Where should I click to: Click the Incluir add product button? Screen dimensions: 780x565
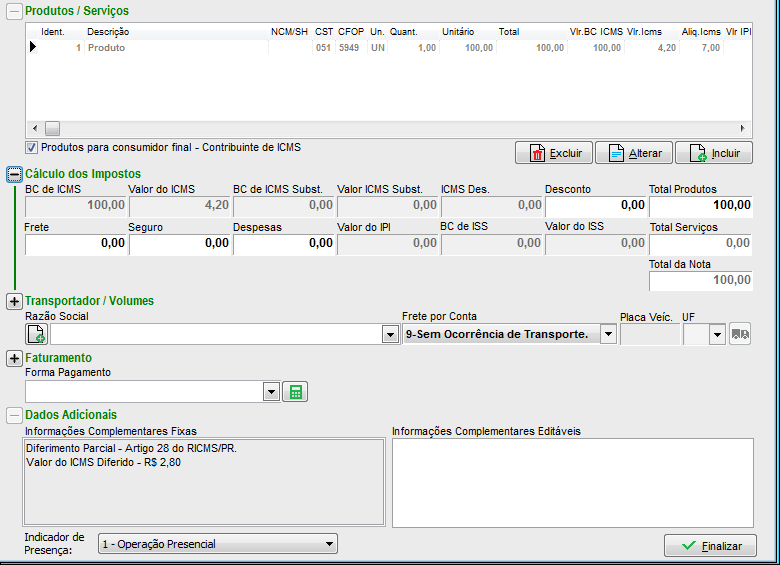click(714, 153)
